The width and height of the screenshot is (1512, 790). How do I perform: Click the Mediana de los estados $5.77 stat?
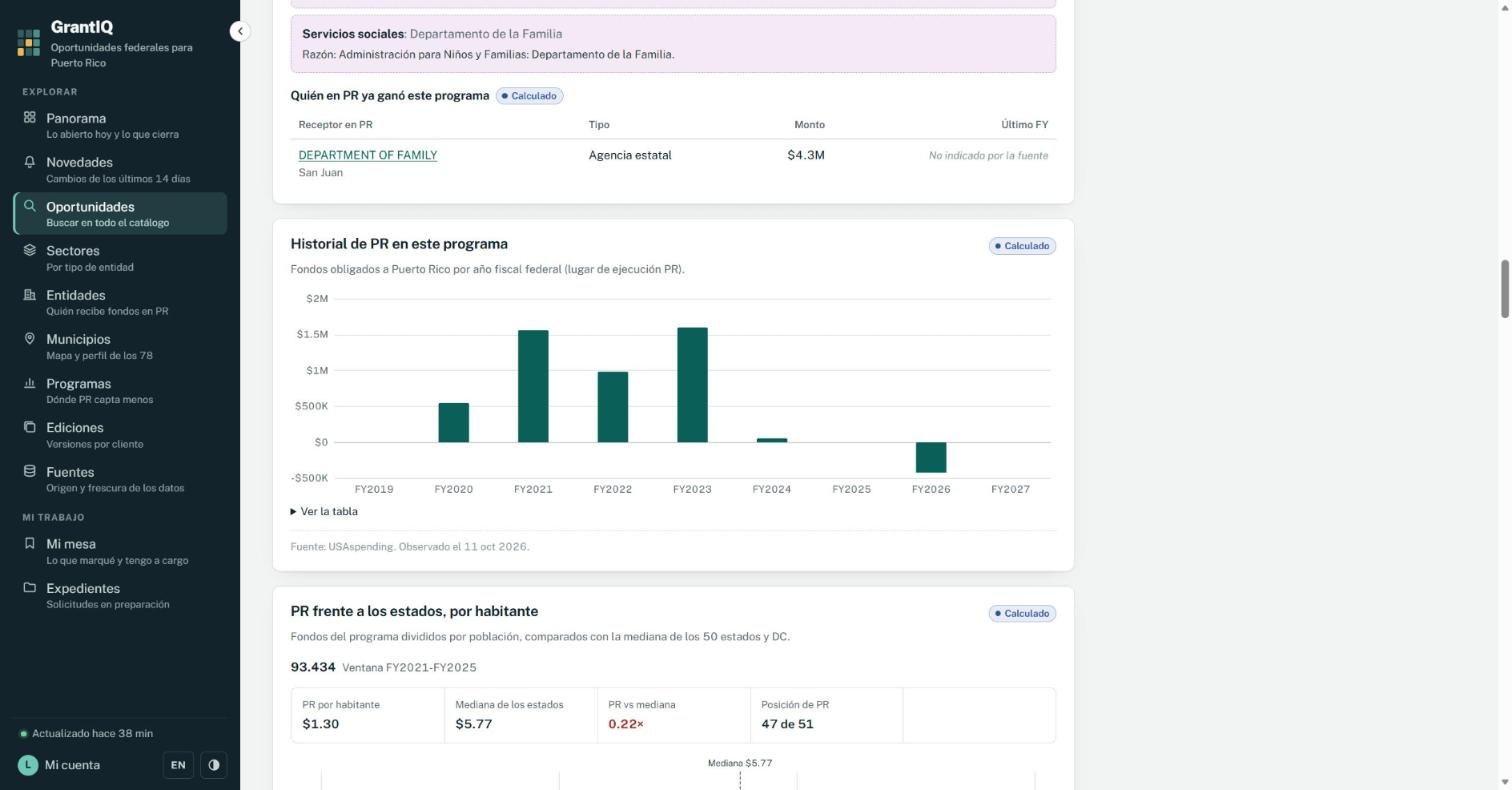pos(520,715)
